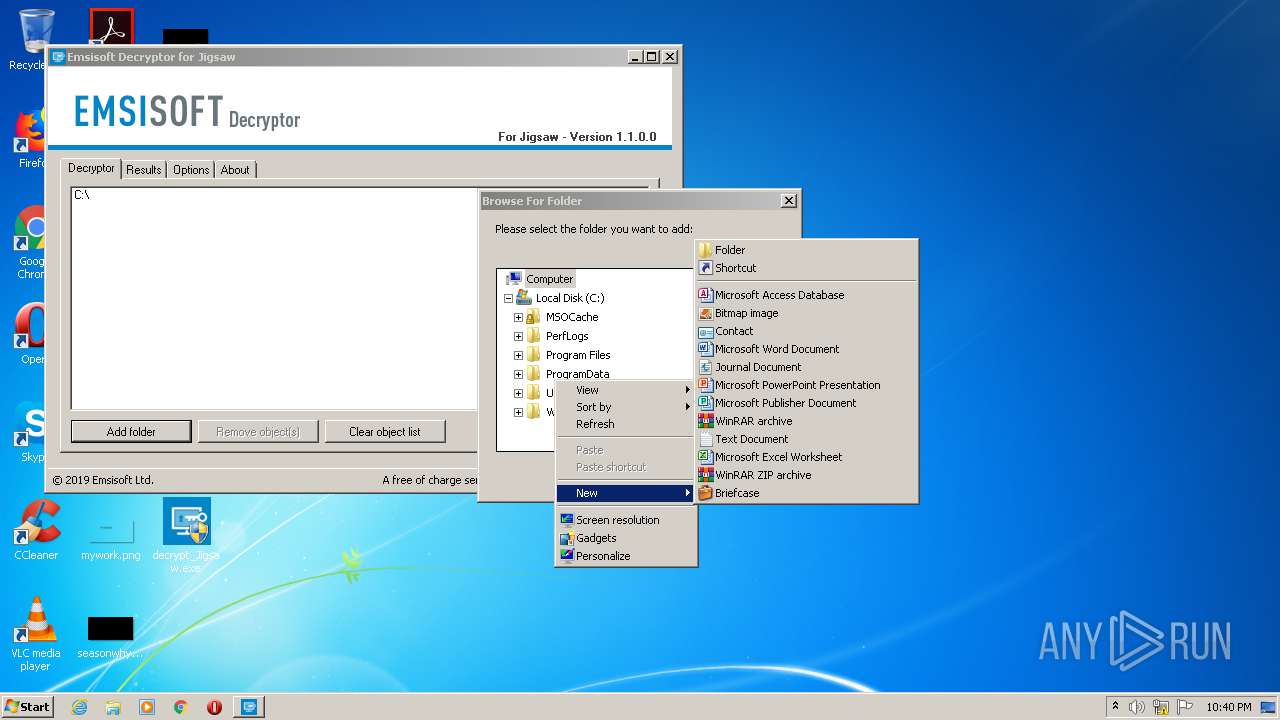Select the ProgramData folder
The height and width of the screenshot is (720, 1280).
[577, 374]
